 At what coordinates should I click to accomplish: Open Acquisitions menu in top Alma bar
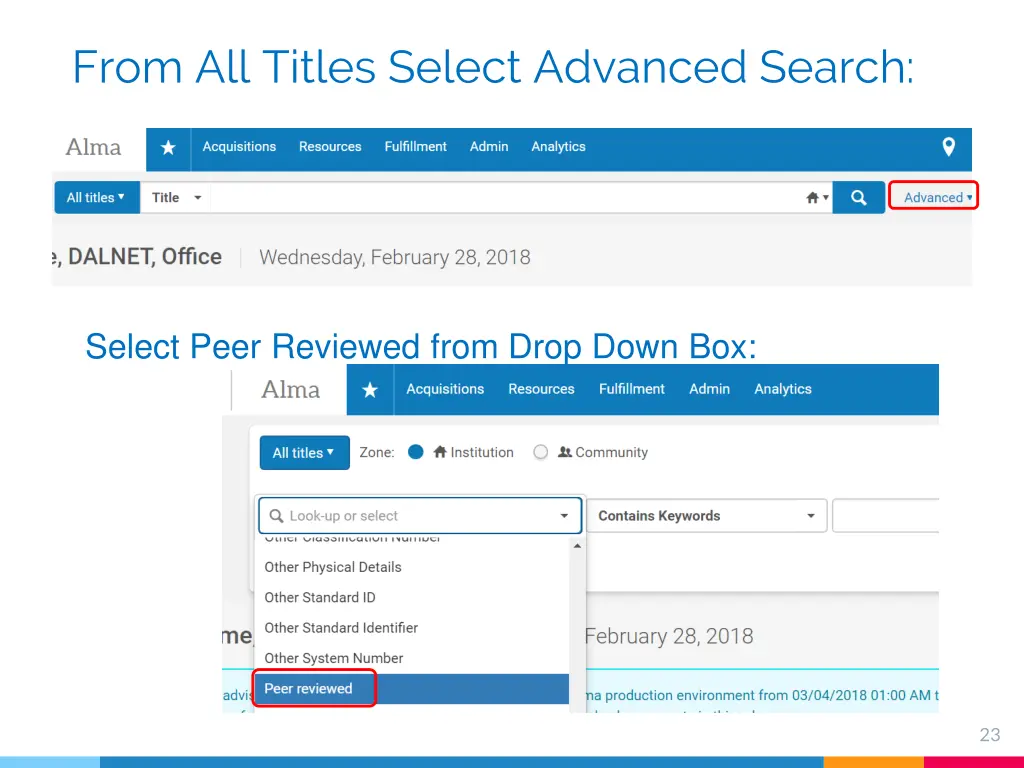coord(239,147)
